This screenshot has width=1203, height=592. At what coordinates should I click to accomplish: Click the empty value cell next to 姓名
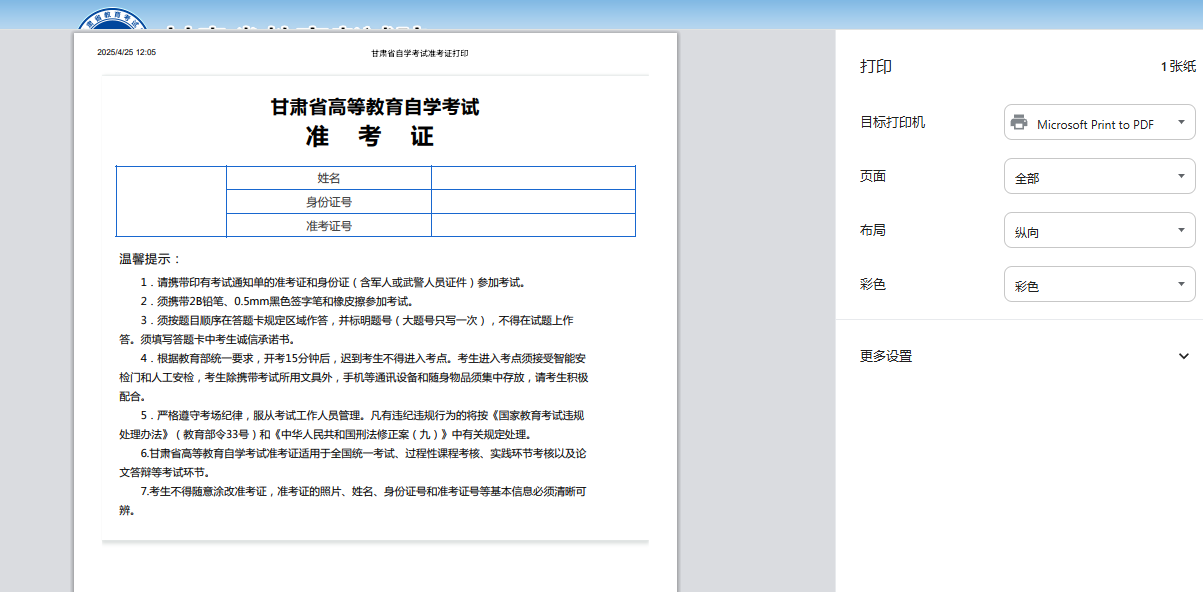[533, 178]
